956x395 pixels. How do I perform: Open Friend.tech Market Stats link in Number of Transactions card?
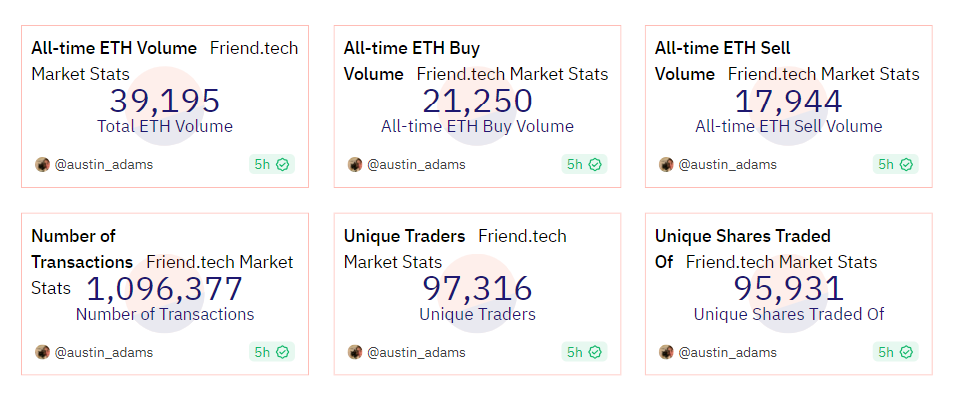point(162,275)
